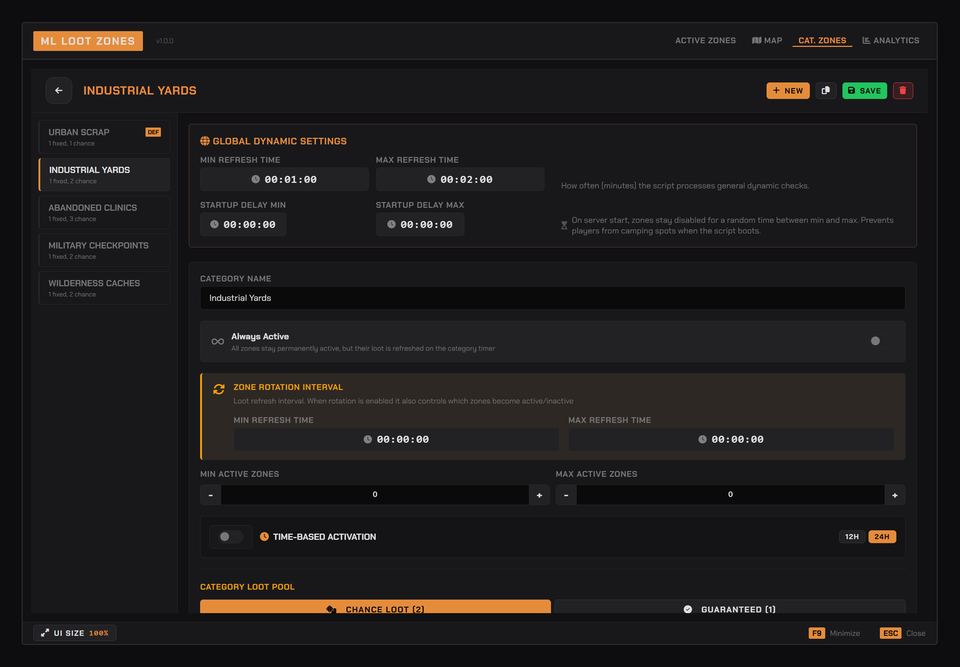Click the duplicate category icon button
Screen dimensions: 960x667
[825, 91]
